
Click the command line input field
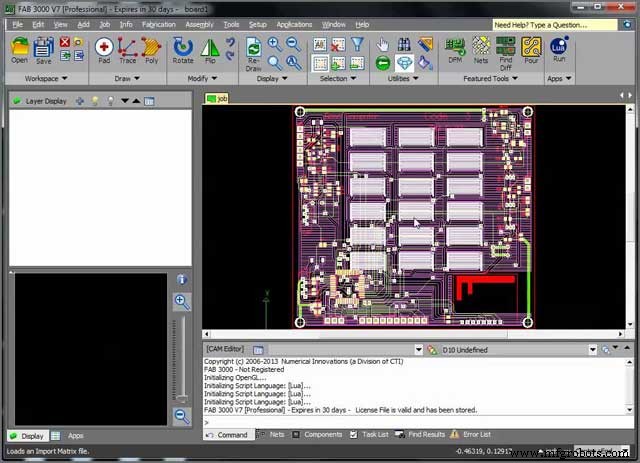tap(418, 423)
